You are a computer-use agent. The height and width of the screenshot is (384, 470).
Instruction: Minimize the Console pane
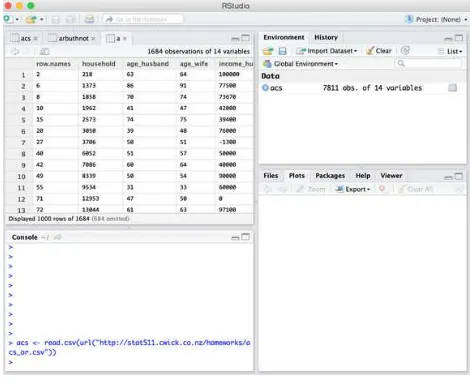[x=235, y=238]
